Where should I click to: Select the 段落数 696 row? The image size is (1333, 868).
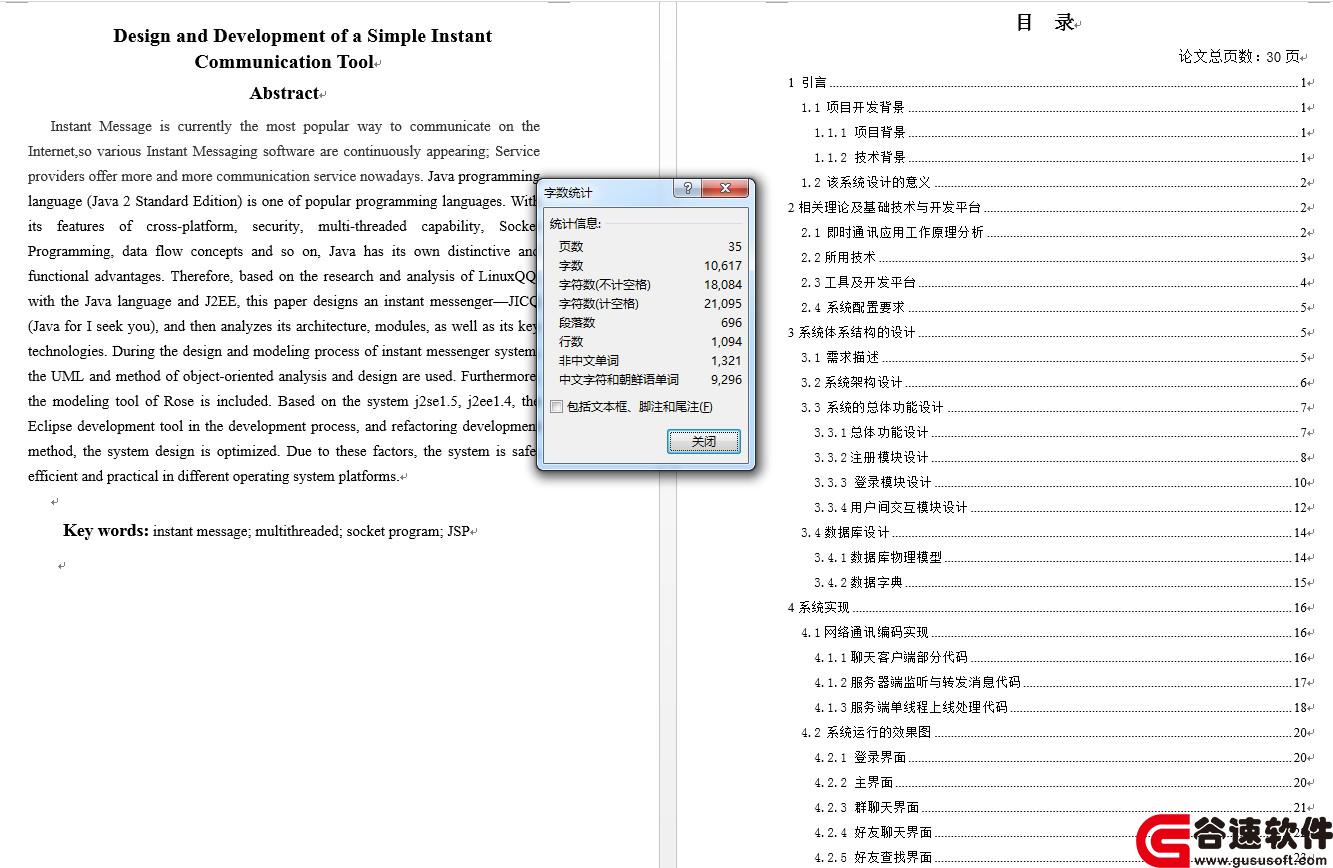click(x=650, y=322)
